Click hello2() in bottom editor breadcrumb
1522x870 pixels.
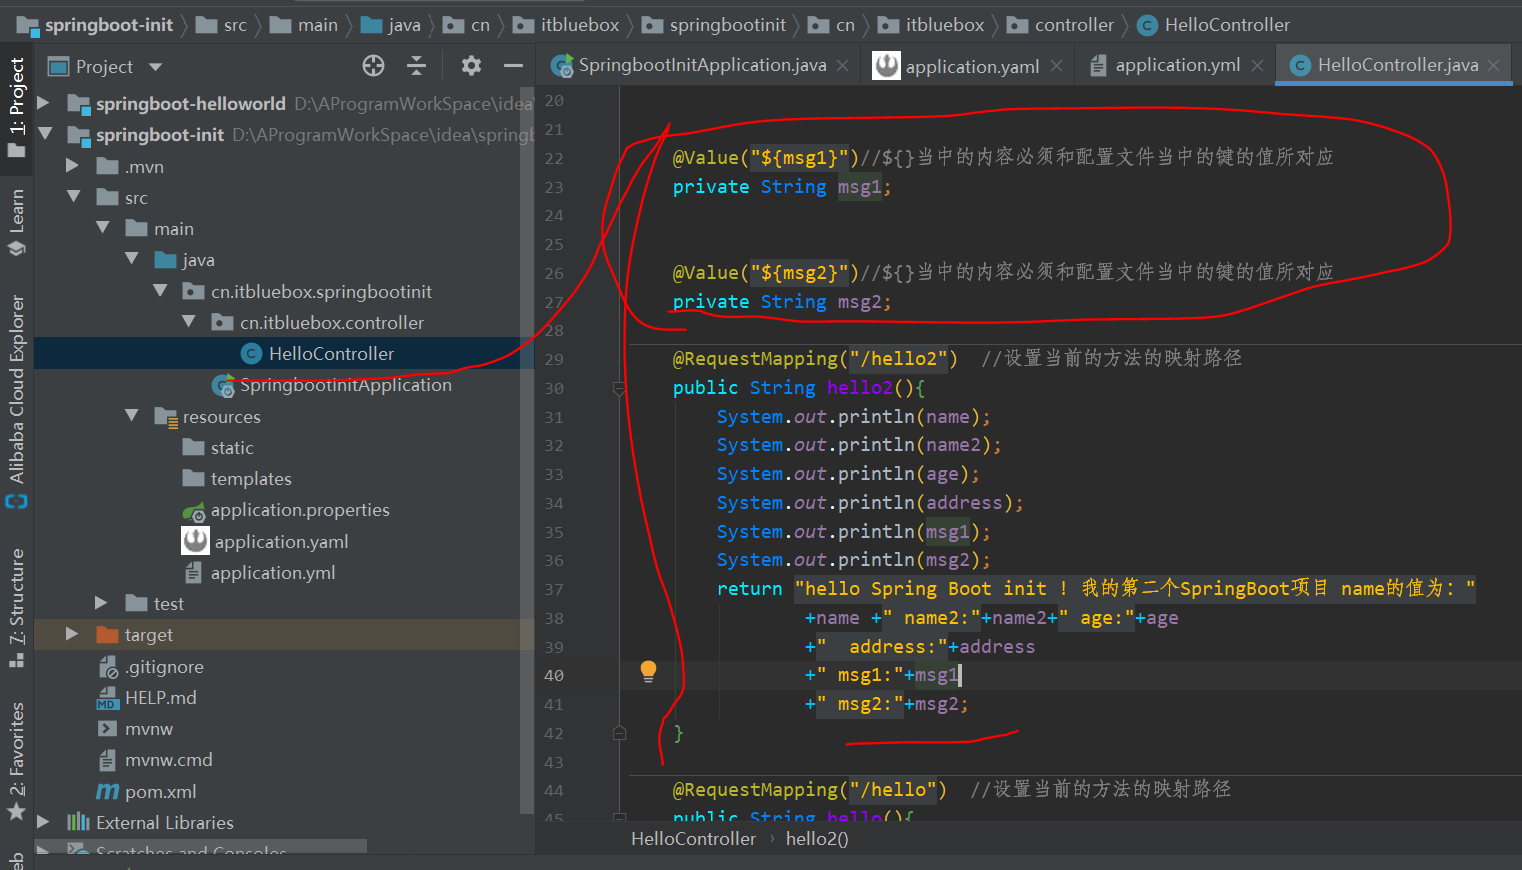[x=817, y=839]
